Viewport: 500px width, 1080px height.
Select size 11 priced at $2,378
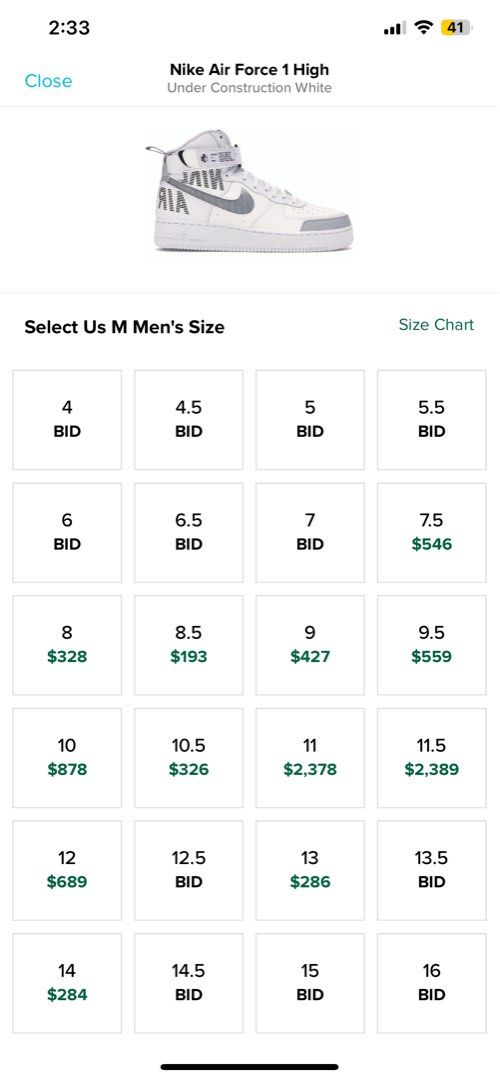tap(310, 758)
